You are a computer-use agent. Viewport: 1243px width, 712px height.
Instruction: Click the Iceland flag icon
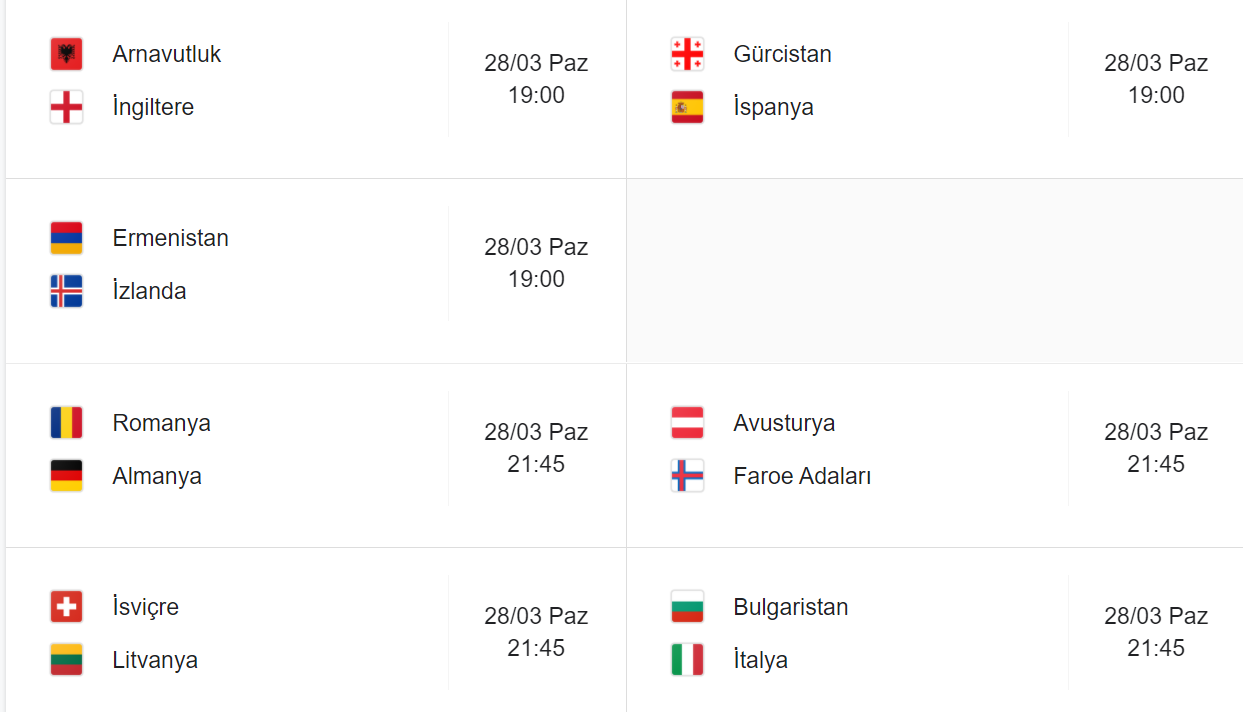[66, 291]
